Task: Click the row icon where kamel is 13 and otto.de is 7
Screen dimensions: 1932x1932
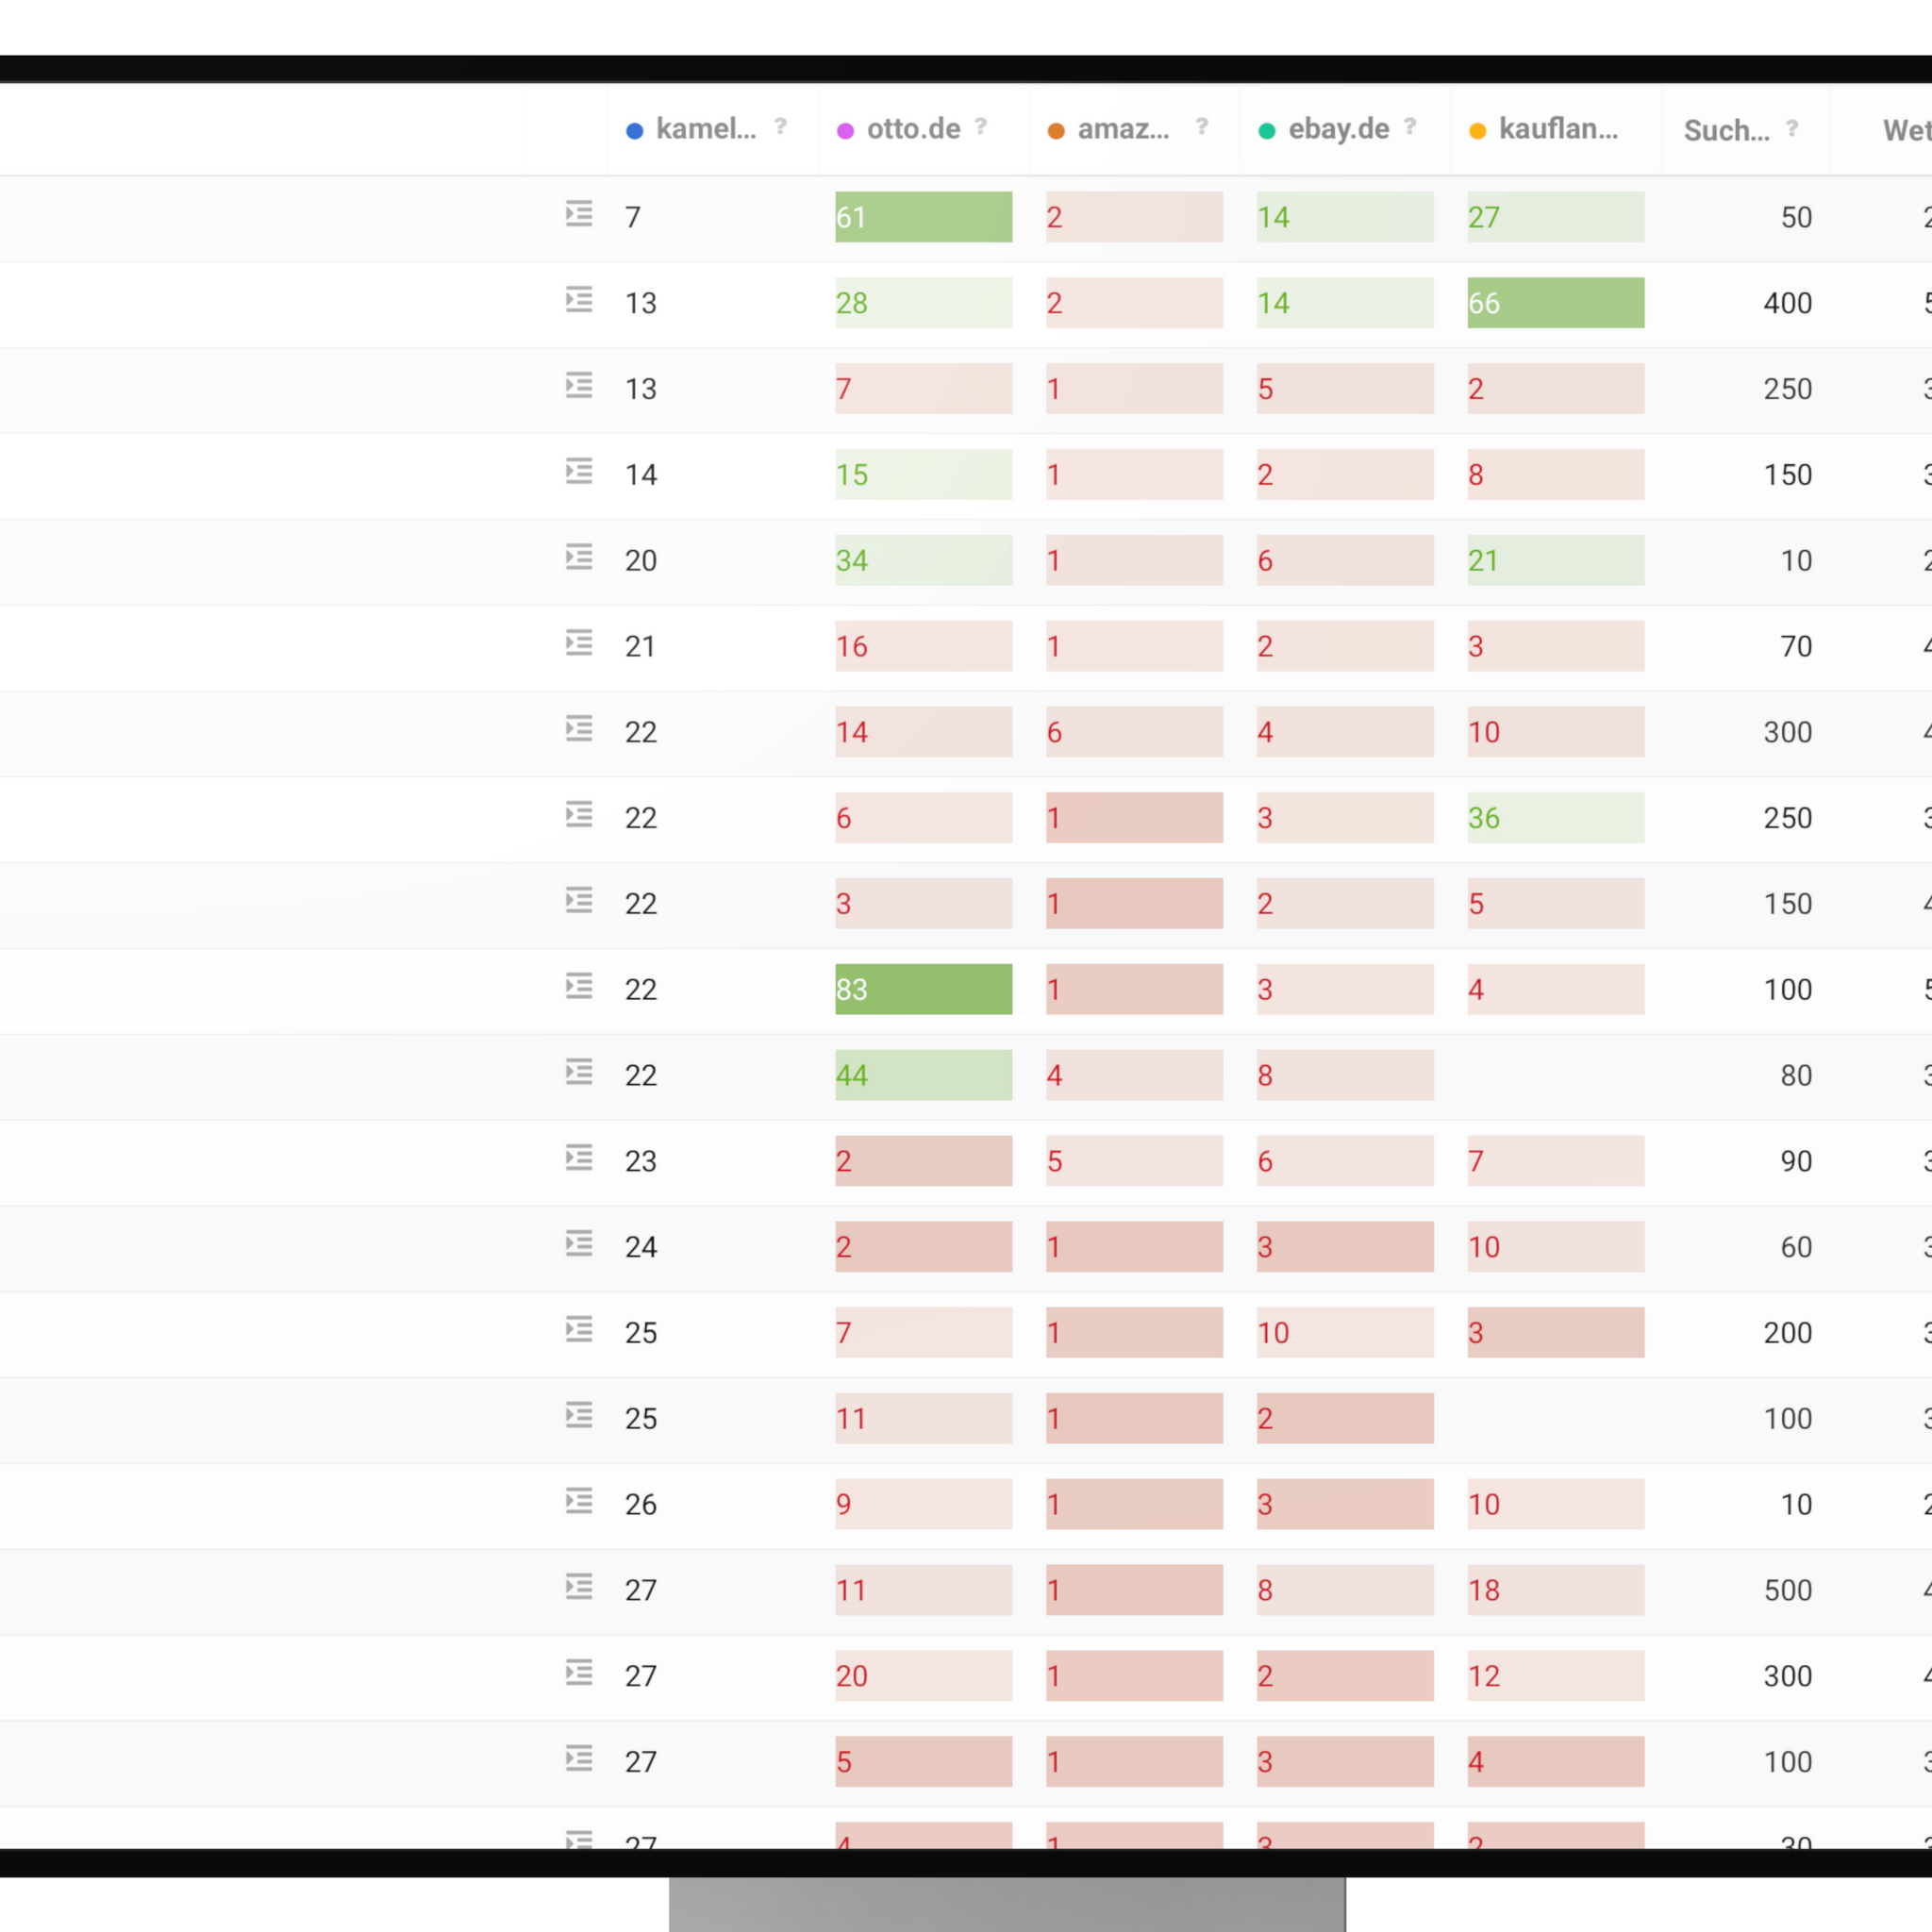Action: (579, 386)
